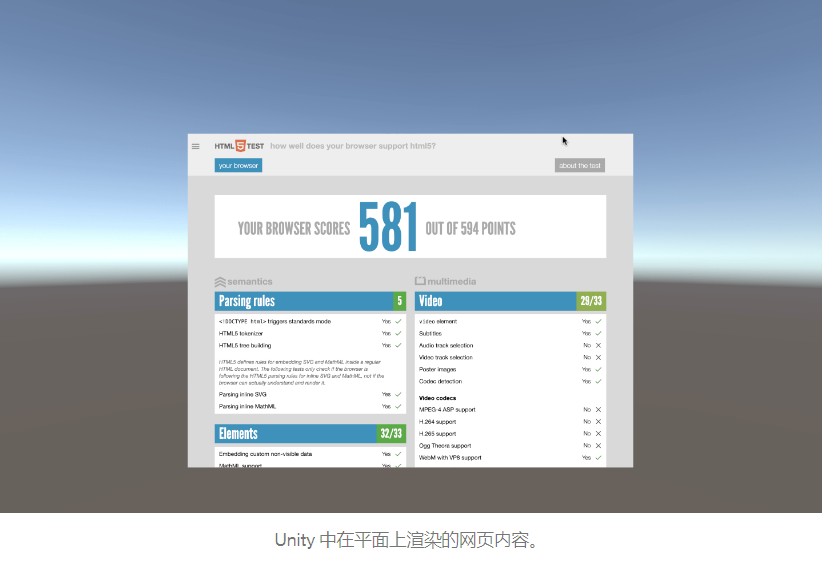
Task: Click the 'Ogg Theora support' row
Action: point(510,446)
